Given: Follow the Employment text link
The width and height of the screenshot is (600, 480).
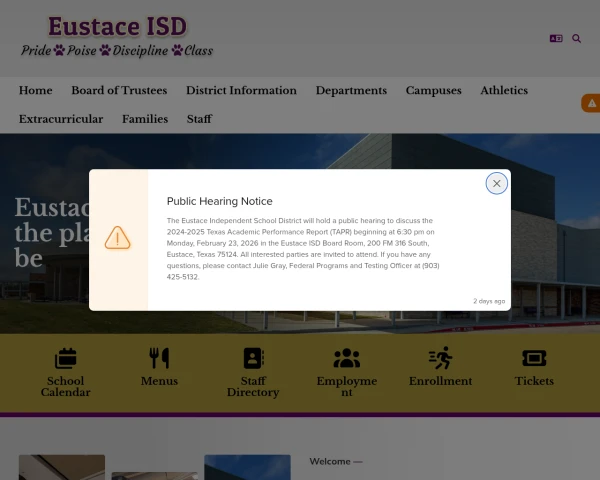Looking at the screenshot, I should (x=347, y=387).
